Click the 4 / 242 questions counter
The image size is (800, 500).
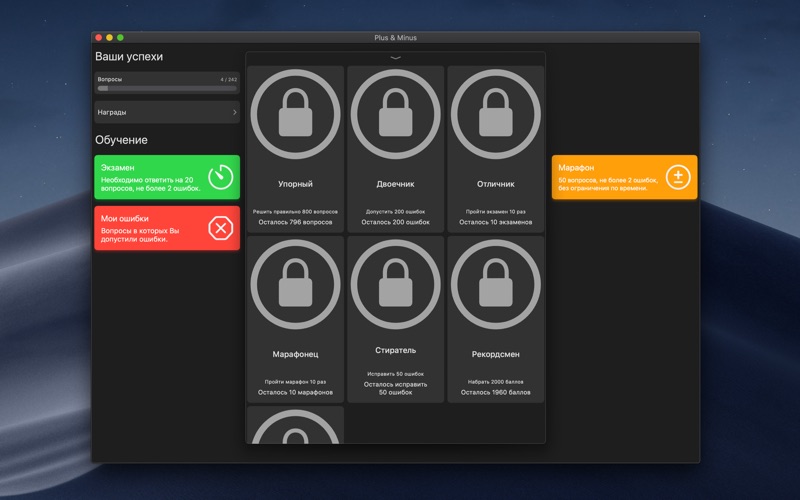[x=229, y=80]
